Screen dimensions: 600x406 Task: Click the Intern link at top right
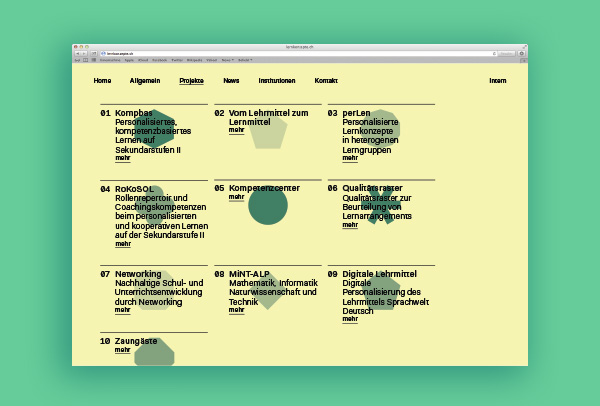(x=497, y=80)
